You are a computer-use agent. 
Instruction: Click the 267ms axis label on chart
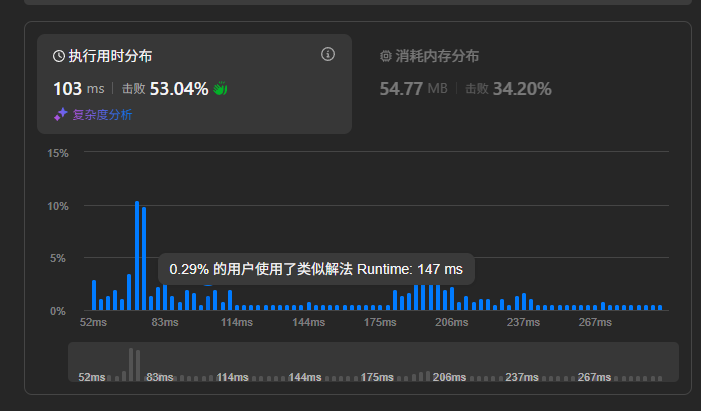pos(595,322)
